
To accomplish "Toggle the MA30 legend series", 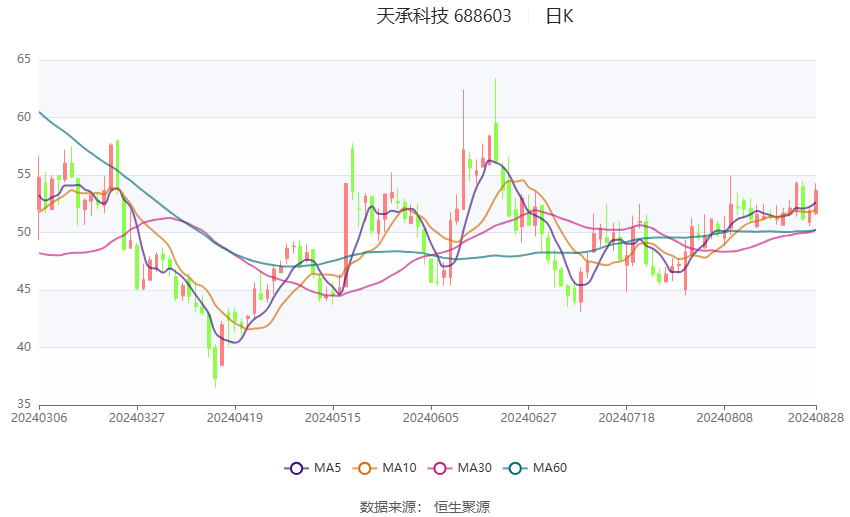I will coord(460,468).
